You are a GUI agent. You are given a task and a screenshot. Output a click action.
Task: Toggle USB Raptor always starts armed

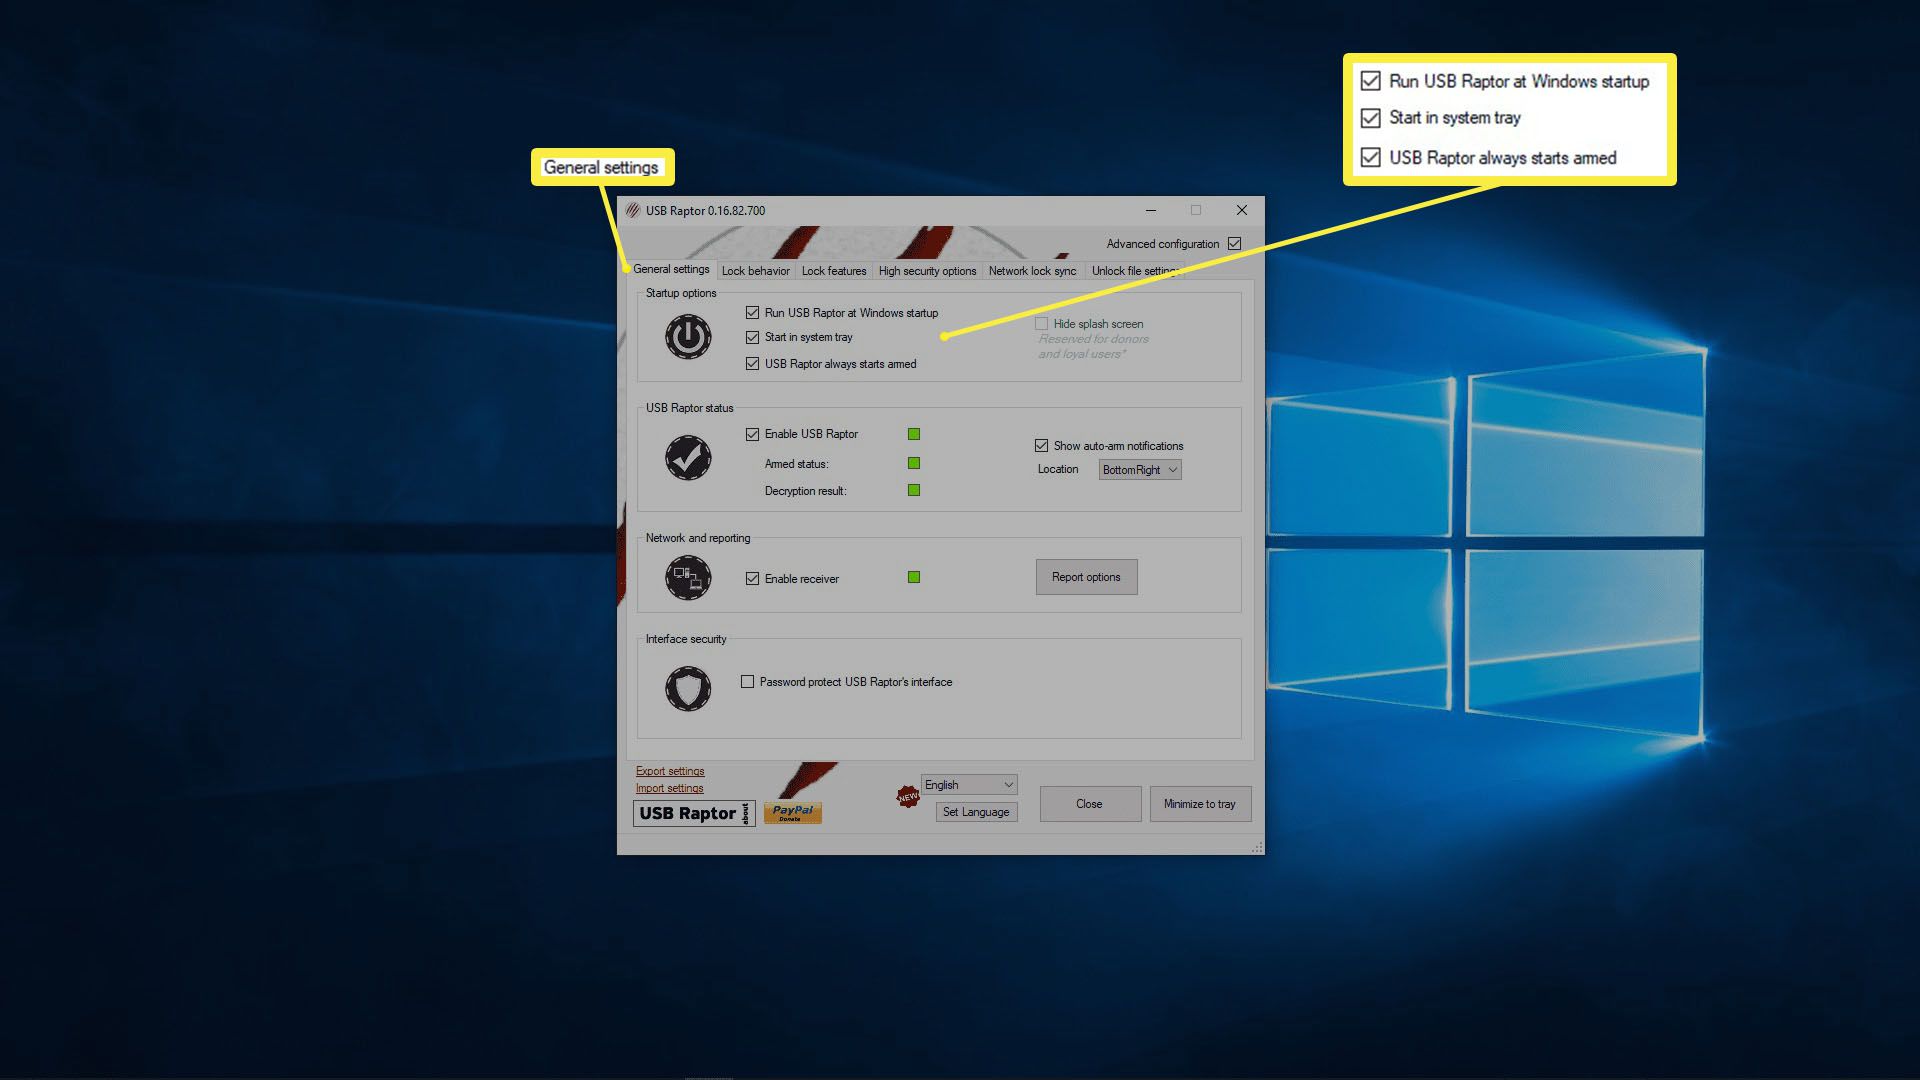[752, 364]
